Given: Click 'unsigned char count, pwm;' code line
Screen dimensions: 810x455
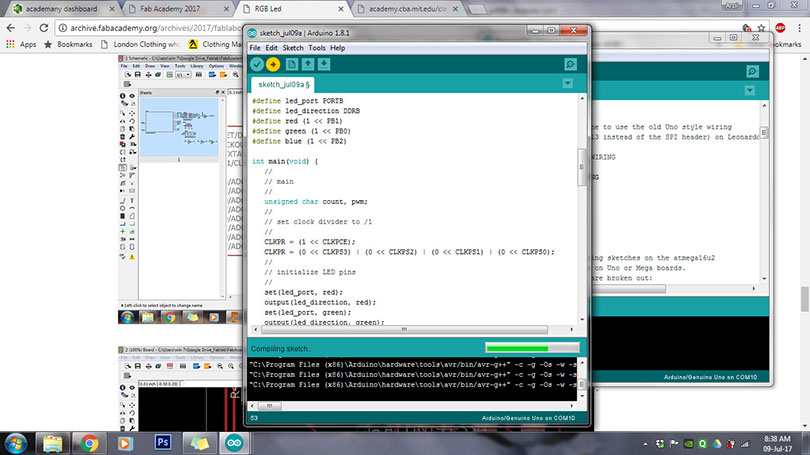Looking at the screenshot, I should [x=316, y=201].
